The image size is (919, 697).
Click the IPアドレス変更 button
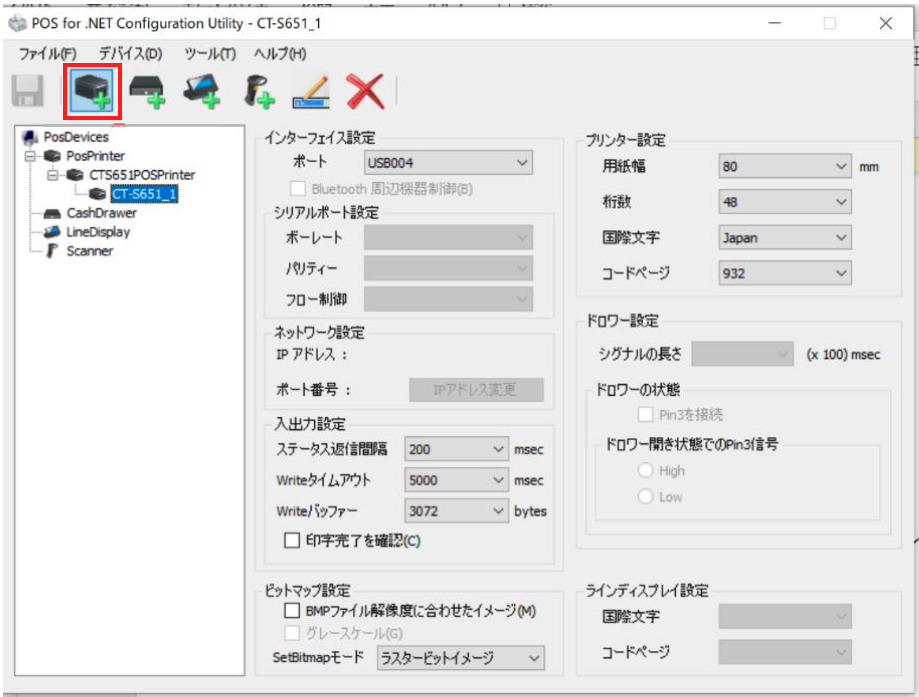pyautogui.click(x=476, y=390)
